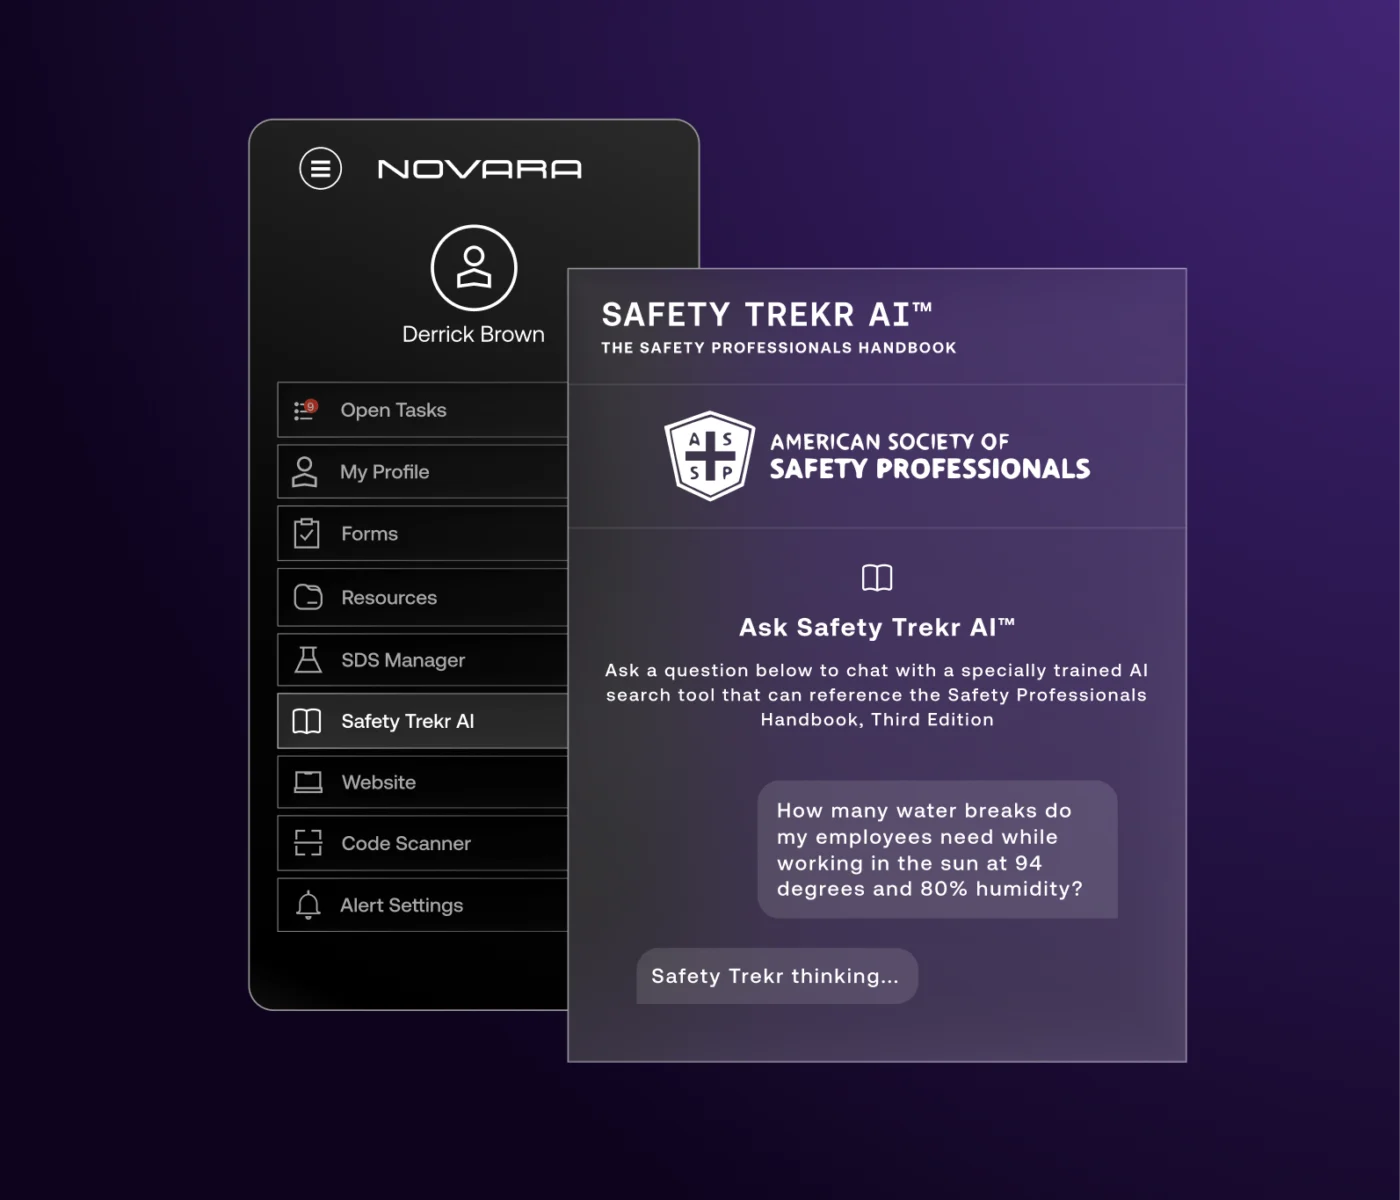Open the hamburger menu icon

point(320,168)
